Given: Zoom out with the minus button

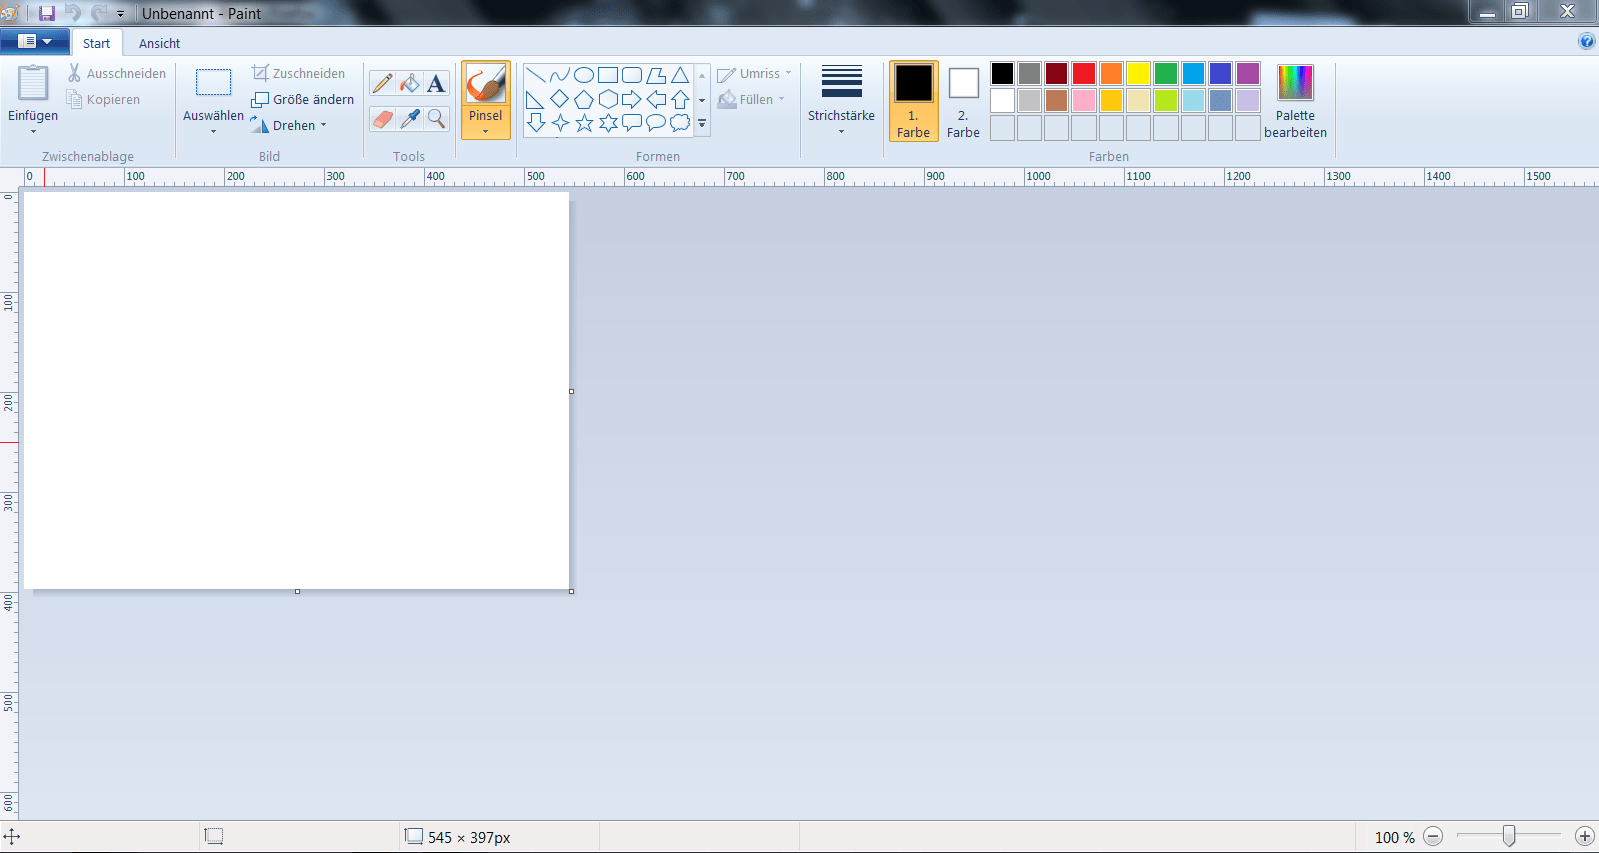Looking at the screenshot, I should [x=1433, y=836].
